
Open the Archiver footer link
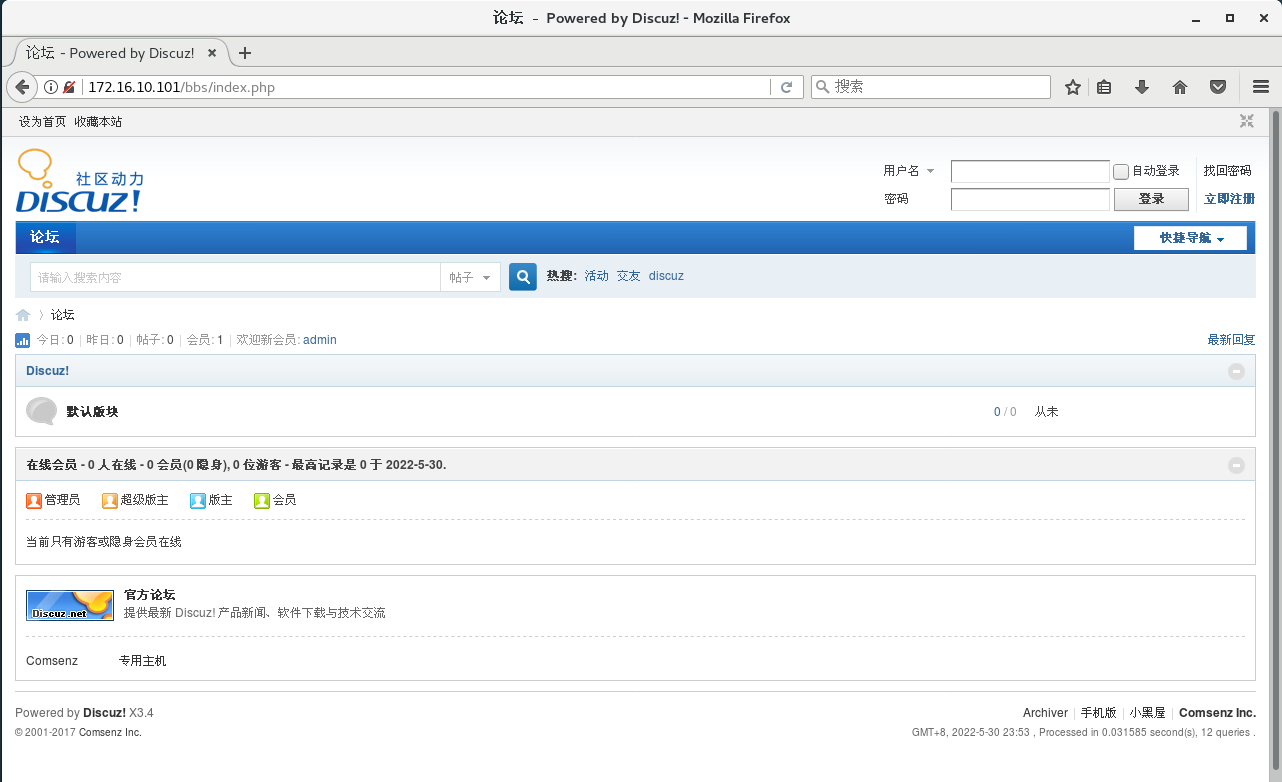coord(1045,713)
